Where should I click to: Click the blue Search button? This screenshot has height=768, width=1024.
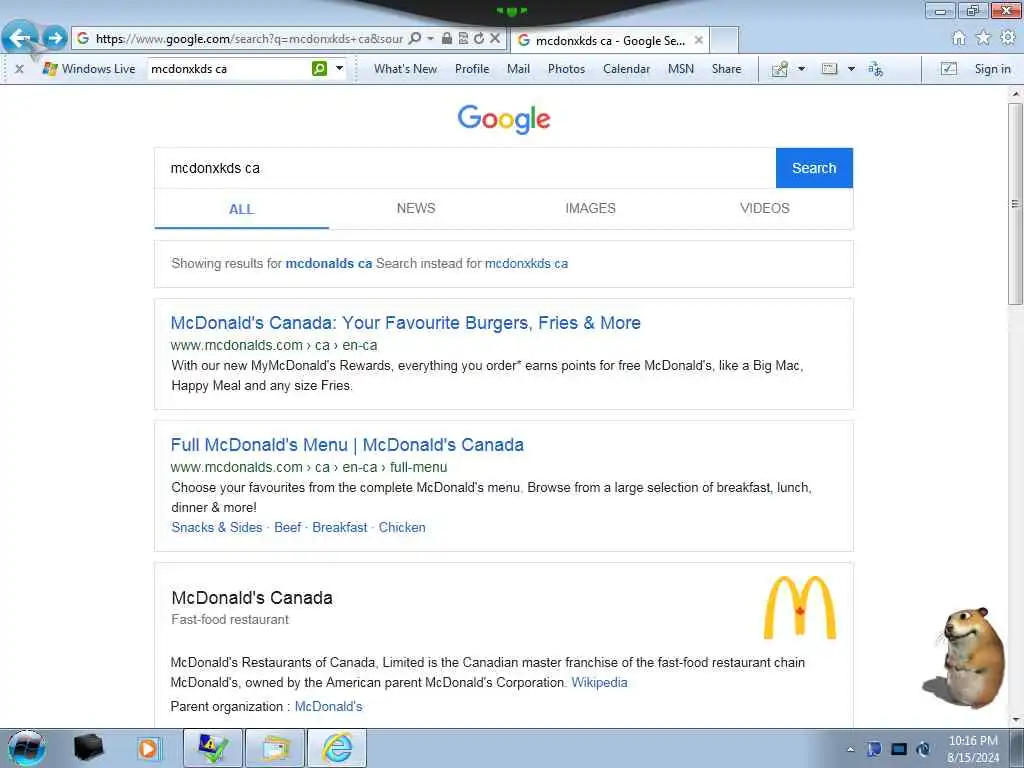click(x=814, y=168)
